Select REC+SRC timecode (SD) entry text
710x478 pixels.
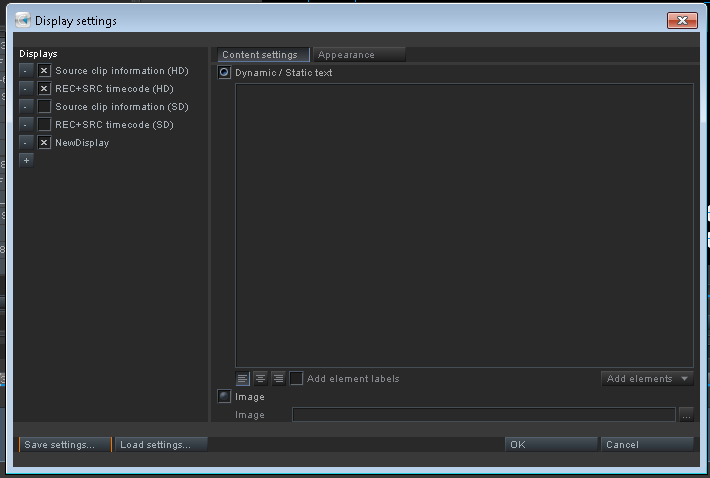[114, 124]
